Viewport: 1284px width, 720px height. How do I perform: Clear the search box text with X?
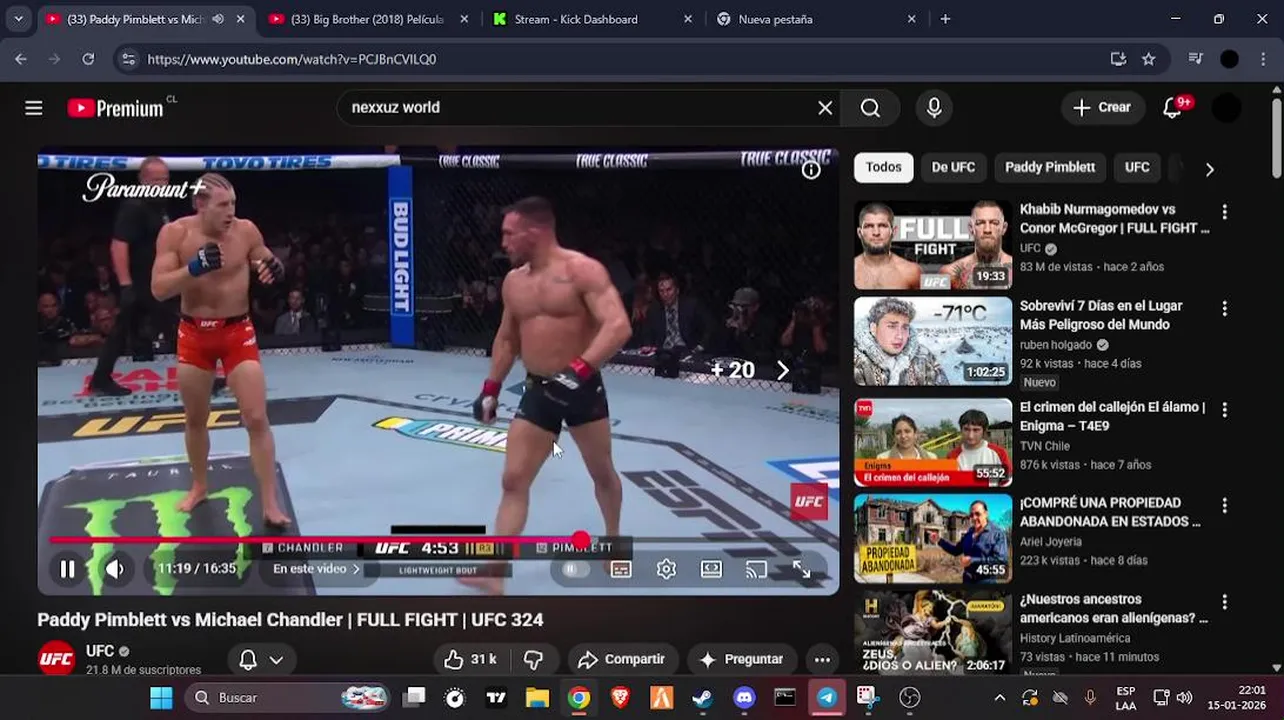tap(825, 108)
